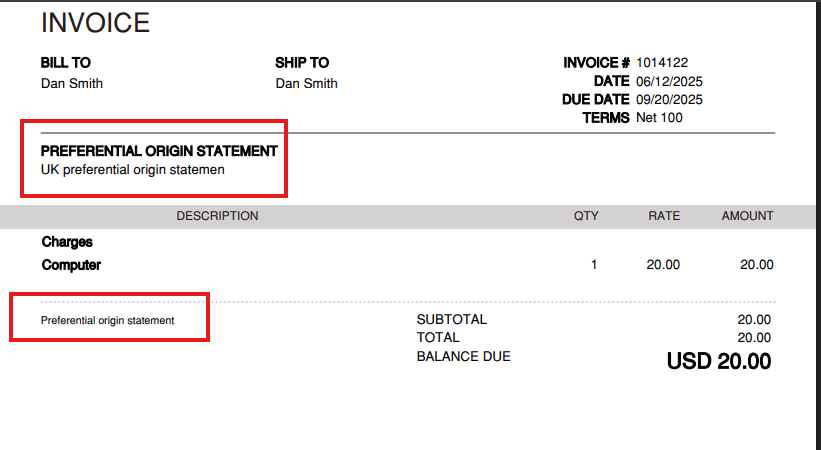Select the SUBTOTAL label
This screenshot has width=821, height=450.
click(451, 320)
